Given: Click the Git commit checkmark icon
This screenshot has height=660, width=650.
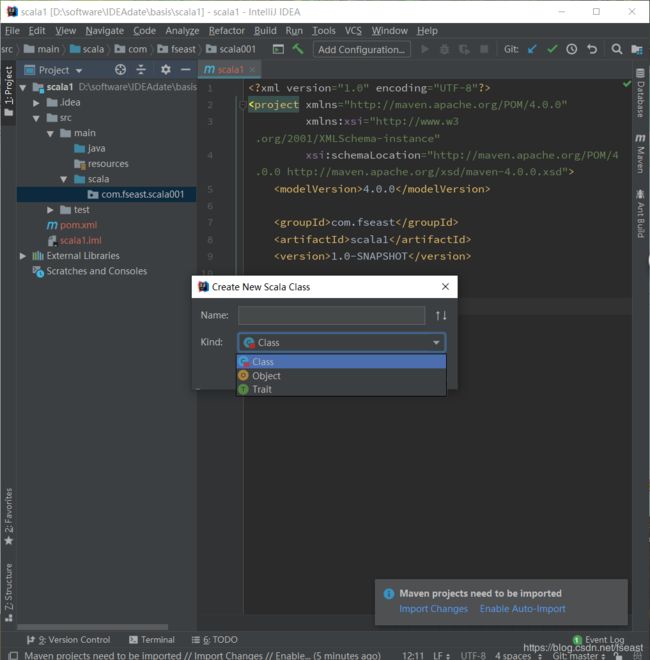Looking at the screenshot, I should 552,49.
